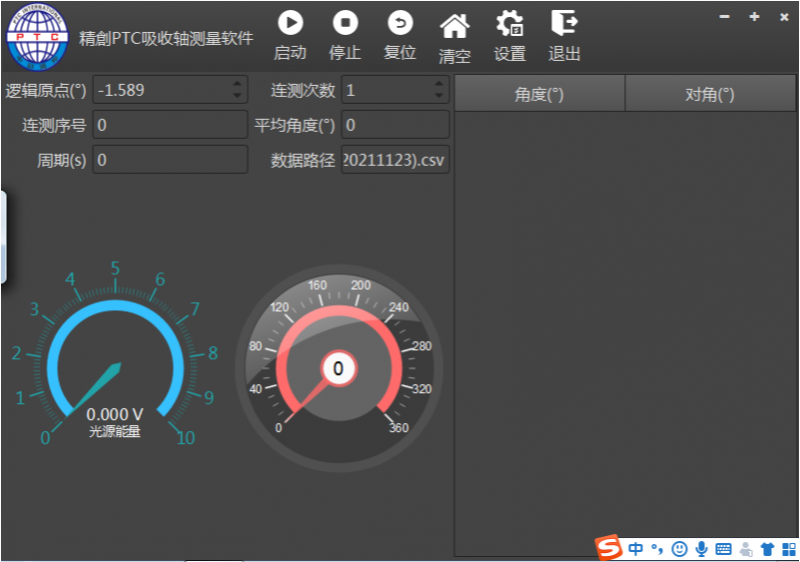Click the 数据路径 csv path field

(395, 160)
